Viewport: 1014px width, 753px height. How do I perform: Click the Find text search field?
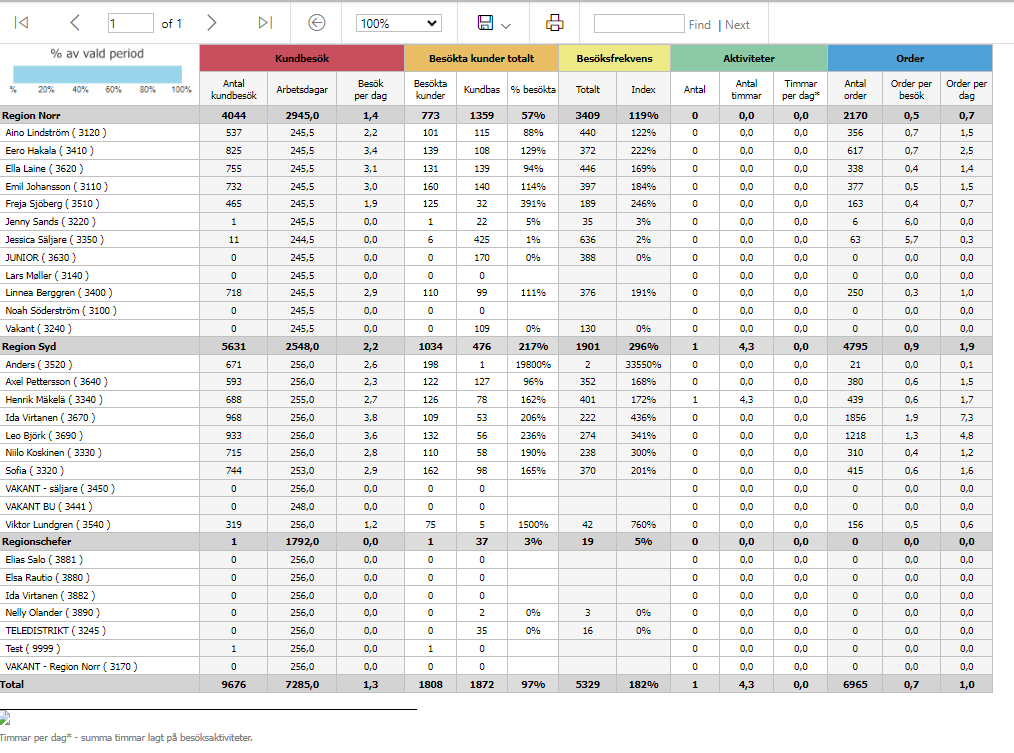click(639, 24)
